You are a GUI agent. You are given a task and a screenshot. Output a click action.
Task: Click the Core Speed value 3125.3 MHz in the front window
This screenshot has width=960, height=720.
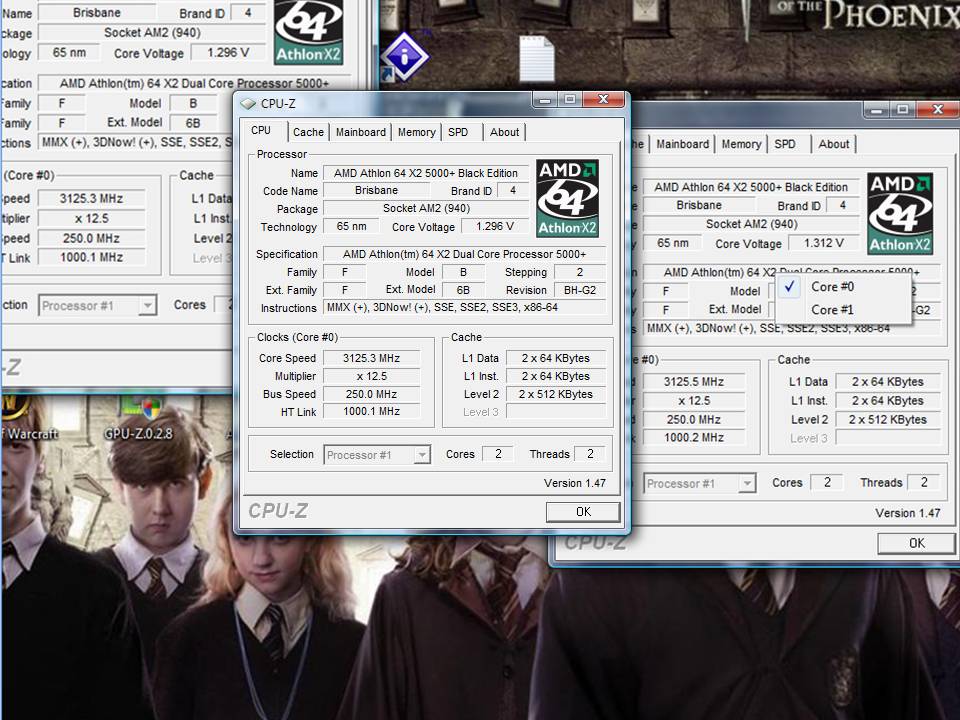click(372, 358)
